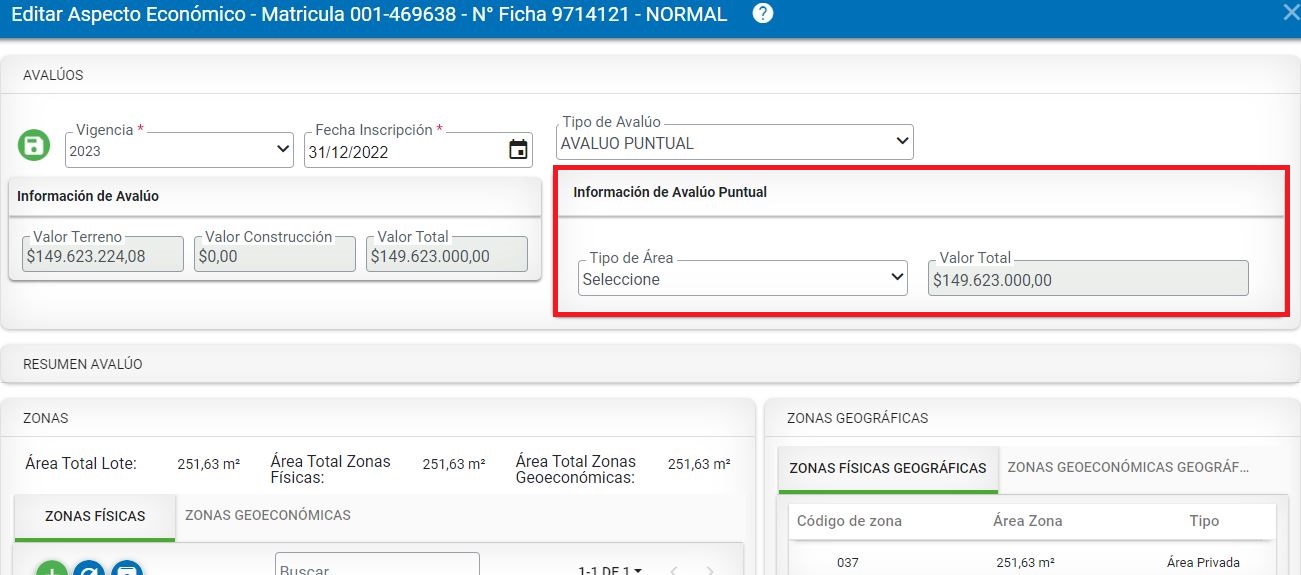1301x575 pixels.
Task: Go to previous page of zones
Action: (x=674, y=571)
